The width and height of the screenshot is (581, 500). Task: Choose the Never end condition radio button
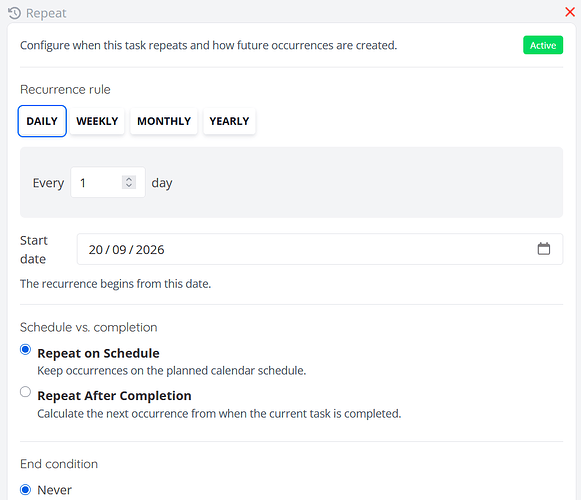pyautogui.click(x=25, y=490)
